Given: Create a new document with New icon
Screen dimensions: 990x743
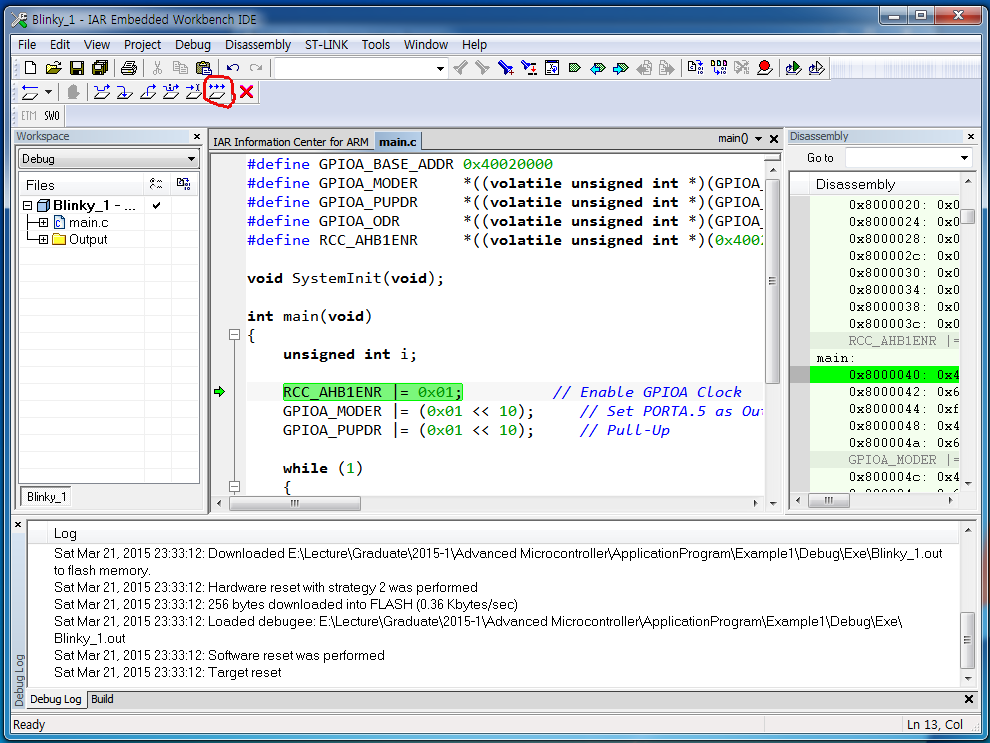Looking at the screenshot, I should [x=30, y=68].
